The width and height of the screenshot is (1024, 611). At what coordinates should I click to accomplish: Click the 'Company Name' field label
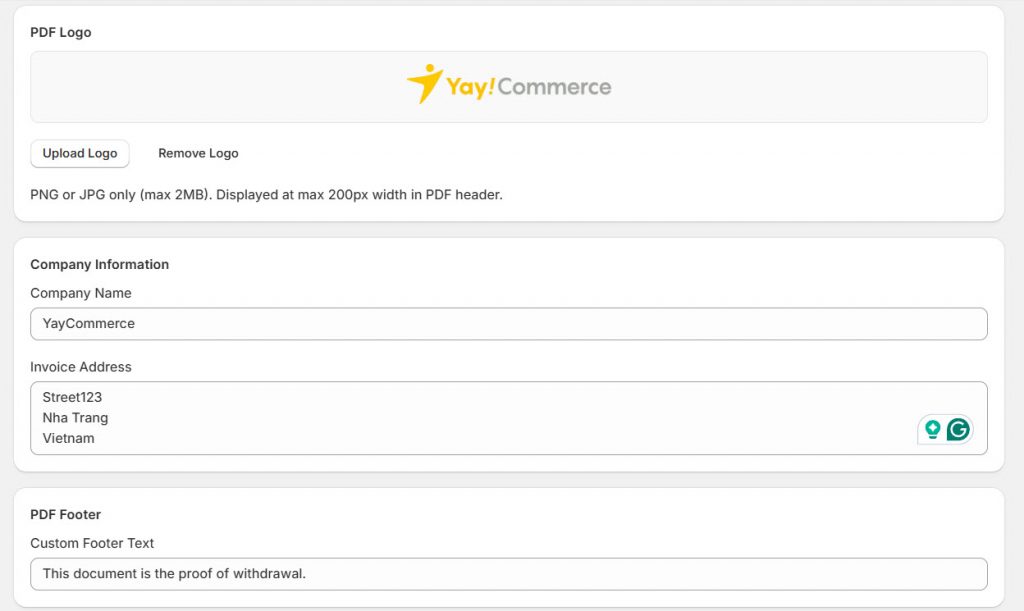coord(81,293)
